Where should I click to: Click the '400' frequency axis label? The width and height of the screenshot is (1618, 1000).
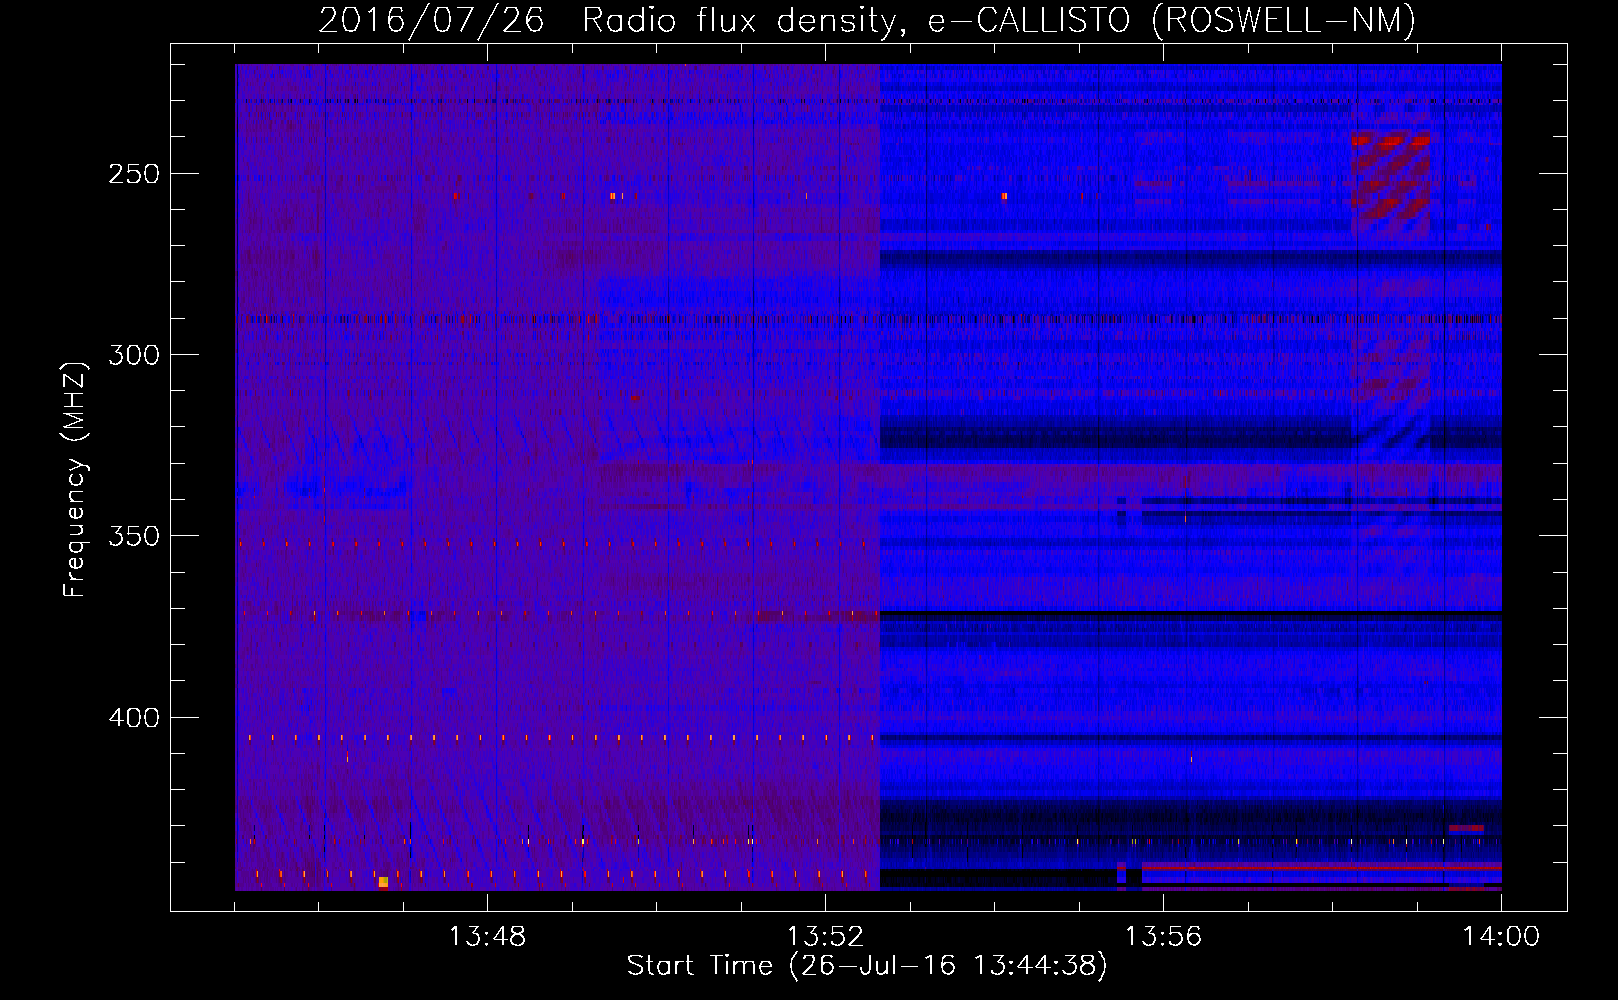pos(134,718)
